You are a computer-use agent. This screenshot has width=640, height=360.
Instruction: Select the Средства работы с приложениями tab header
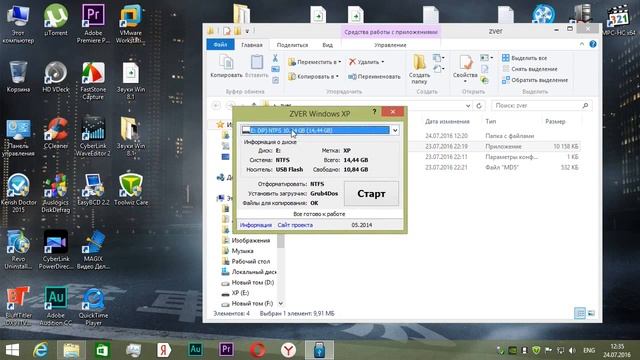391,32
